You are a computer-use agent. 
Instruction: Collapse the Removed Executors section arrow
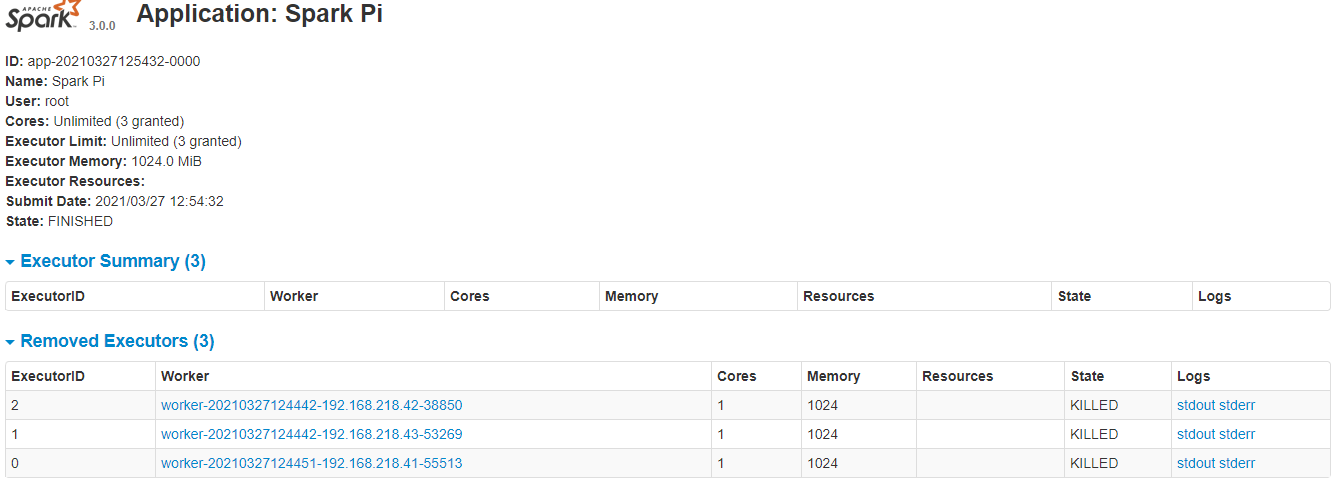point(11,342)
